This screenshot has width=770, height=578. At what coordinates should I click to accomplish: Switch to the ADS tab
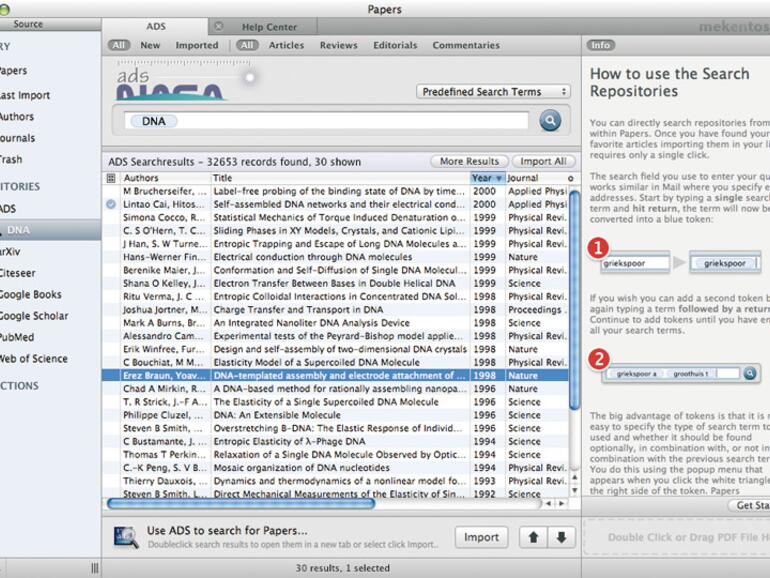pos(156,27)
